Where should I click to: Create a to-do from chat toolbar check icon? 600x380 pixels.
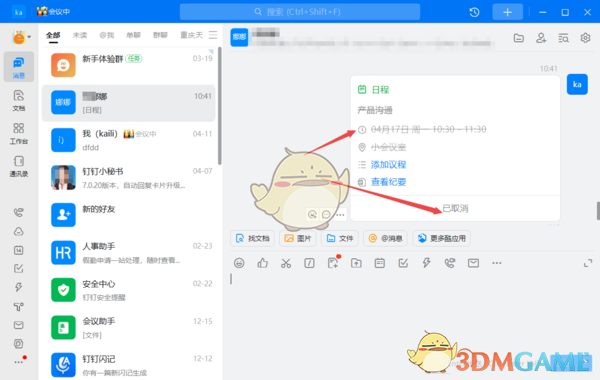403,263
